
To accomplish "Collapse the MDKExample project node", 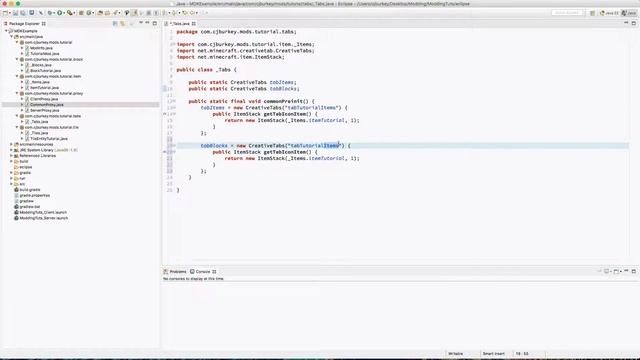I will point(6,31).
